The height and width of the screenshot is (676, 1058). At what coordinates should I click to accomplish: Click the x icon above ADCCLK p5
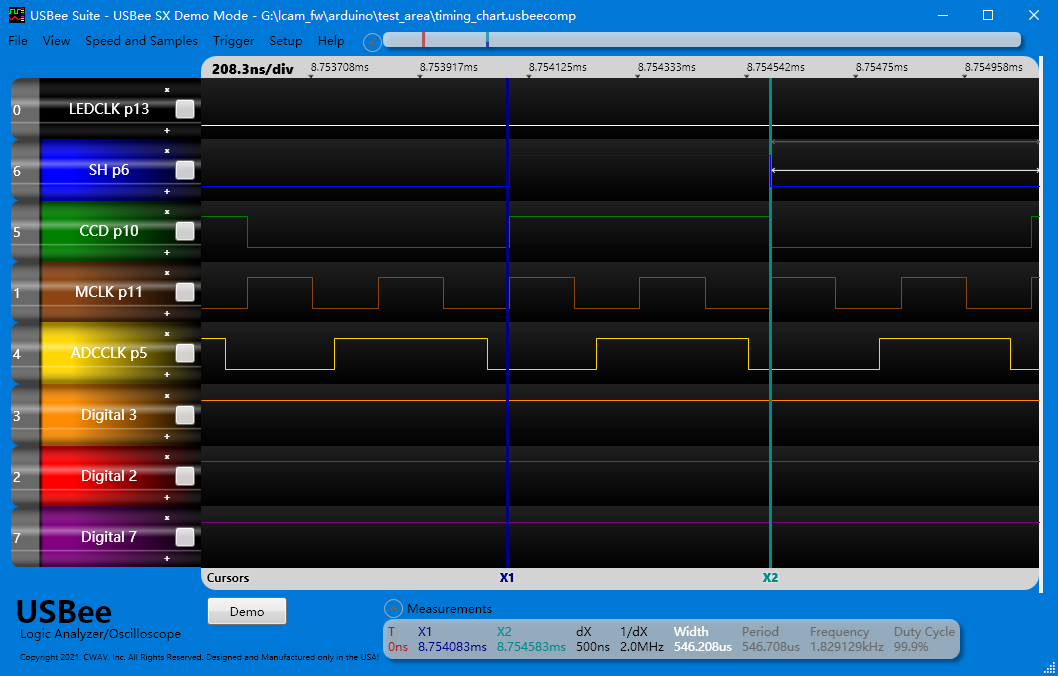(x=167, y=334)
